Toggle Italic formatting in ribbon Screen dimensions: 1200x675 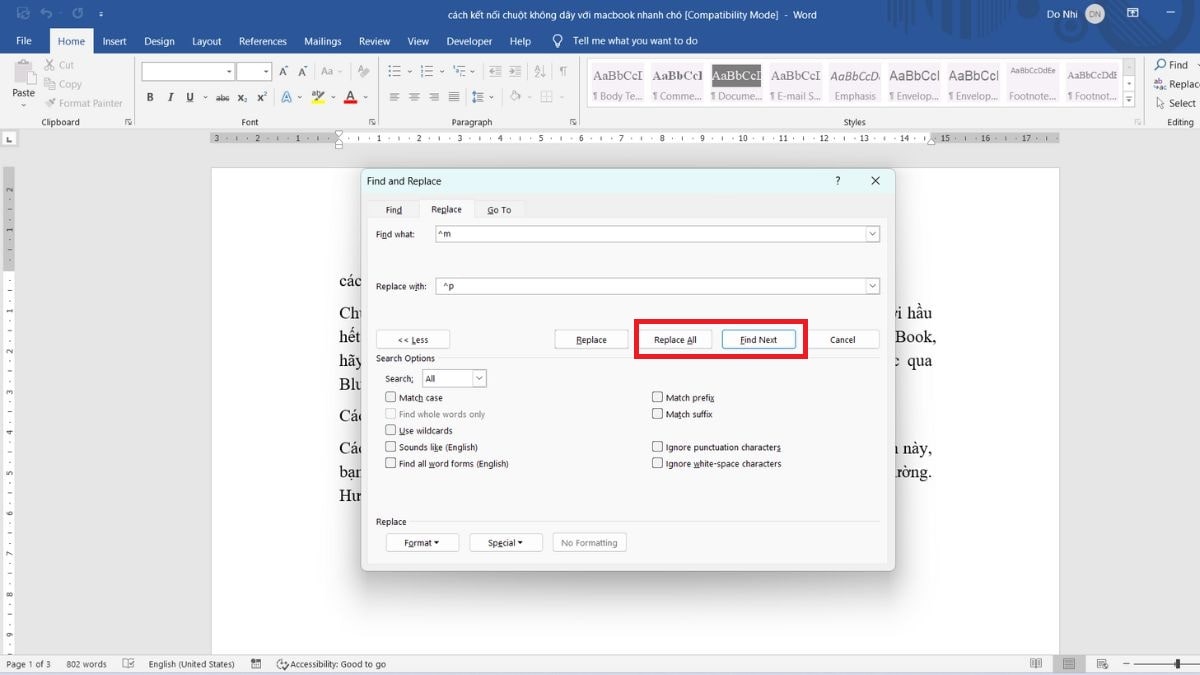click(x=170, y=97)
